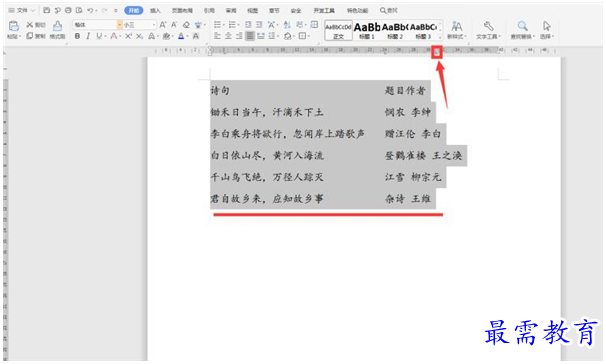The image size is (606, 364).
Task: Click the phonetic guide icon
Action: pos(198,25)
